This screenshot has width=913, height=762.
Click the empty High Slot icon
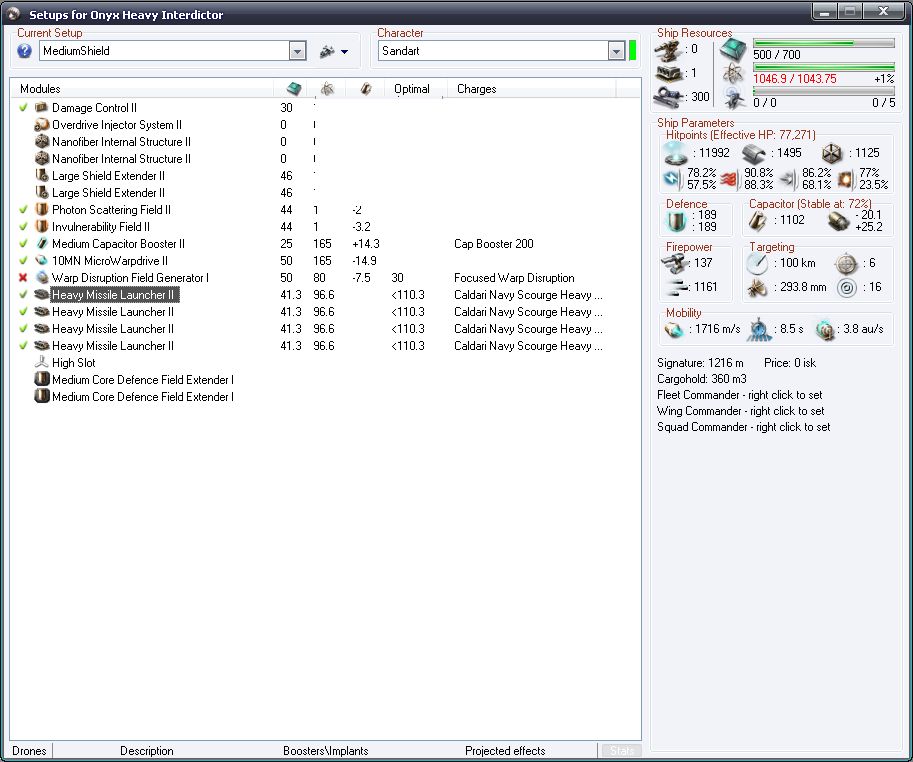(41, 363)
